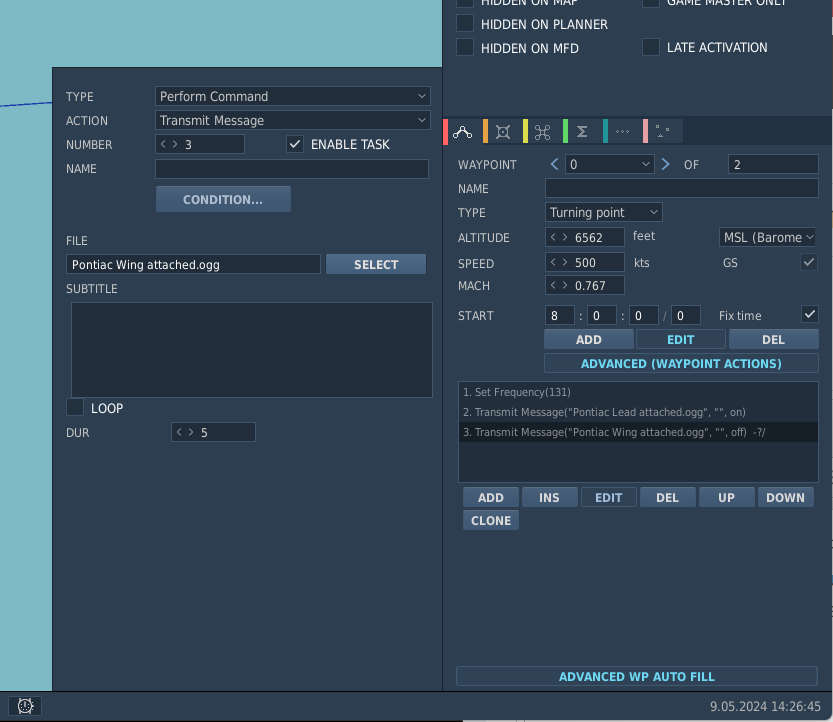833x722 pixels.
Task: Select action 2 Pontiac Lead attached.ogg
Action: (x=638, y=412)
